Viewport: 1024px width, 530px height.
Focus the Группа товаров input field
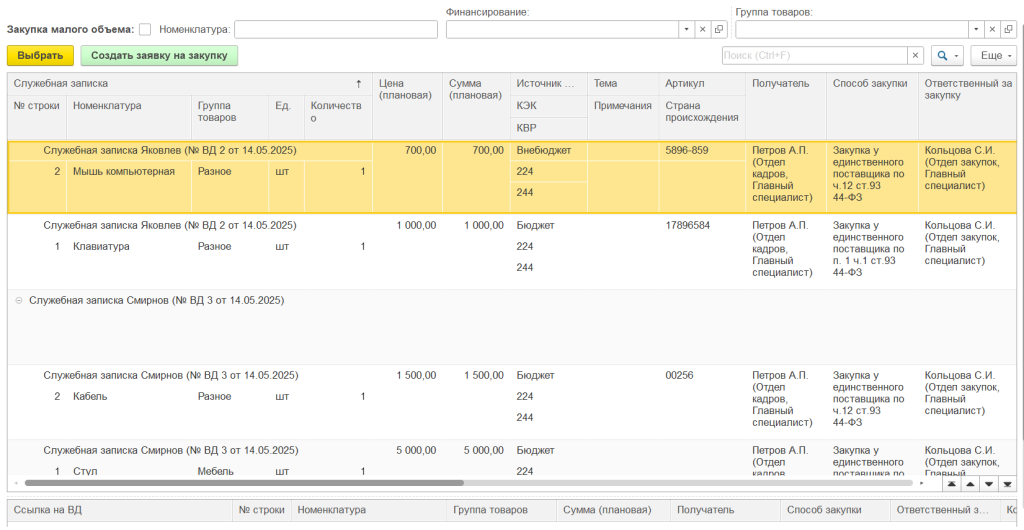click(852, 29)
